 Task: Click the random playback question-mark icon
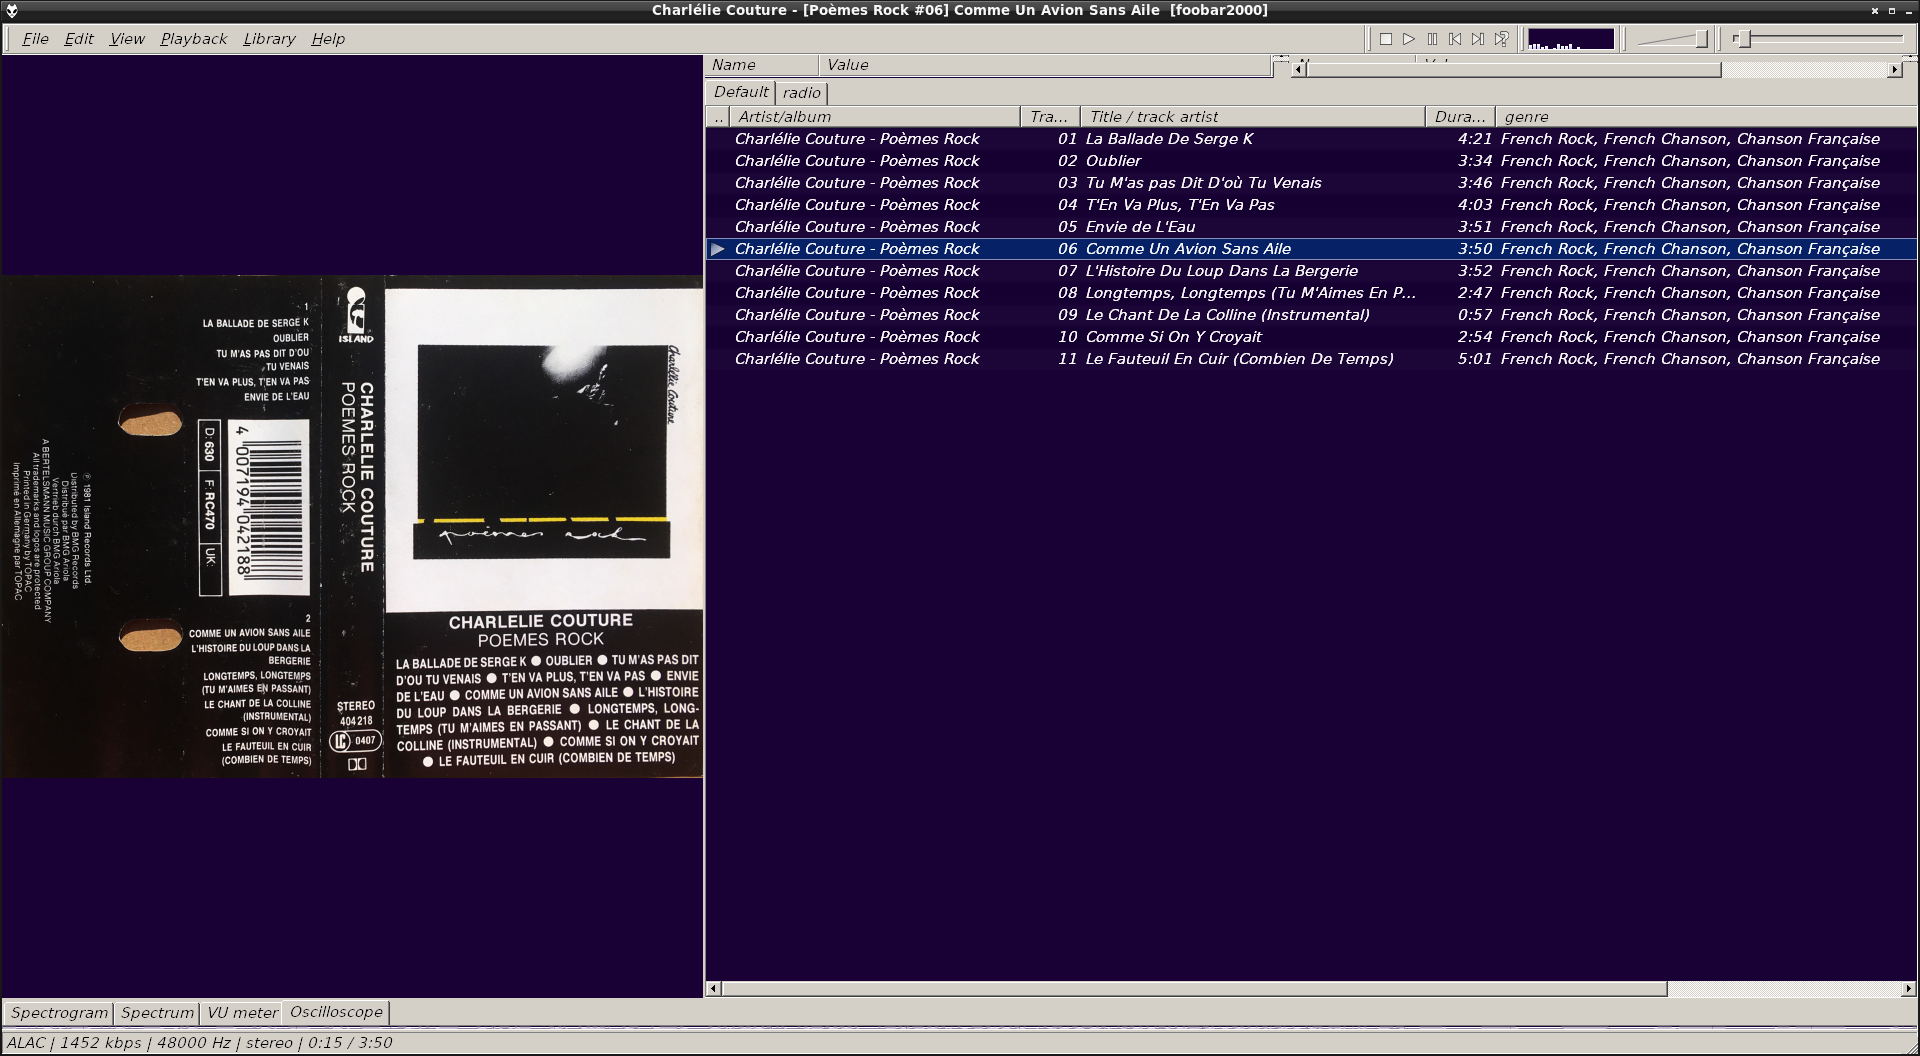pyautogui.click(x=1501, y=39)
